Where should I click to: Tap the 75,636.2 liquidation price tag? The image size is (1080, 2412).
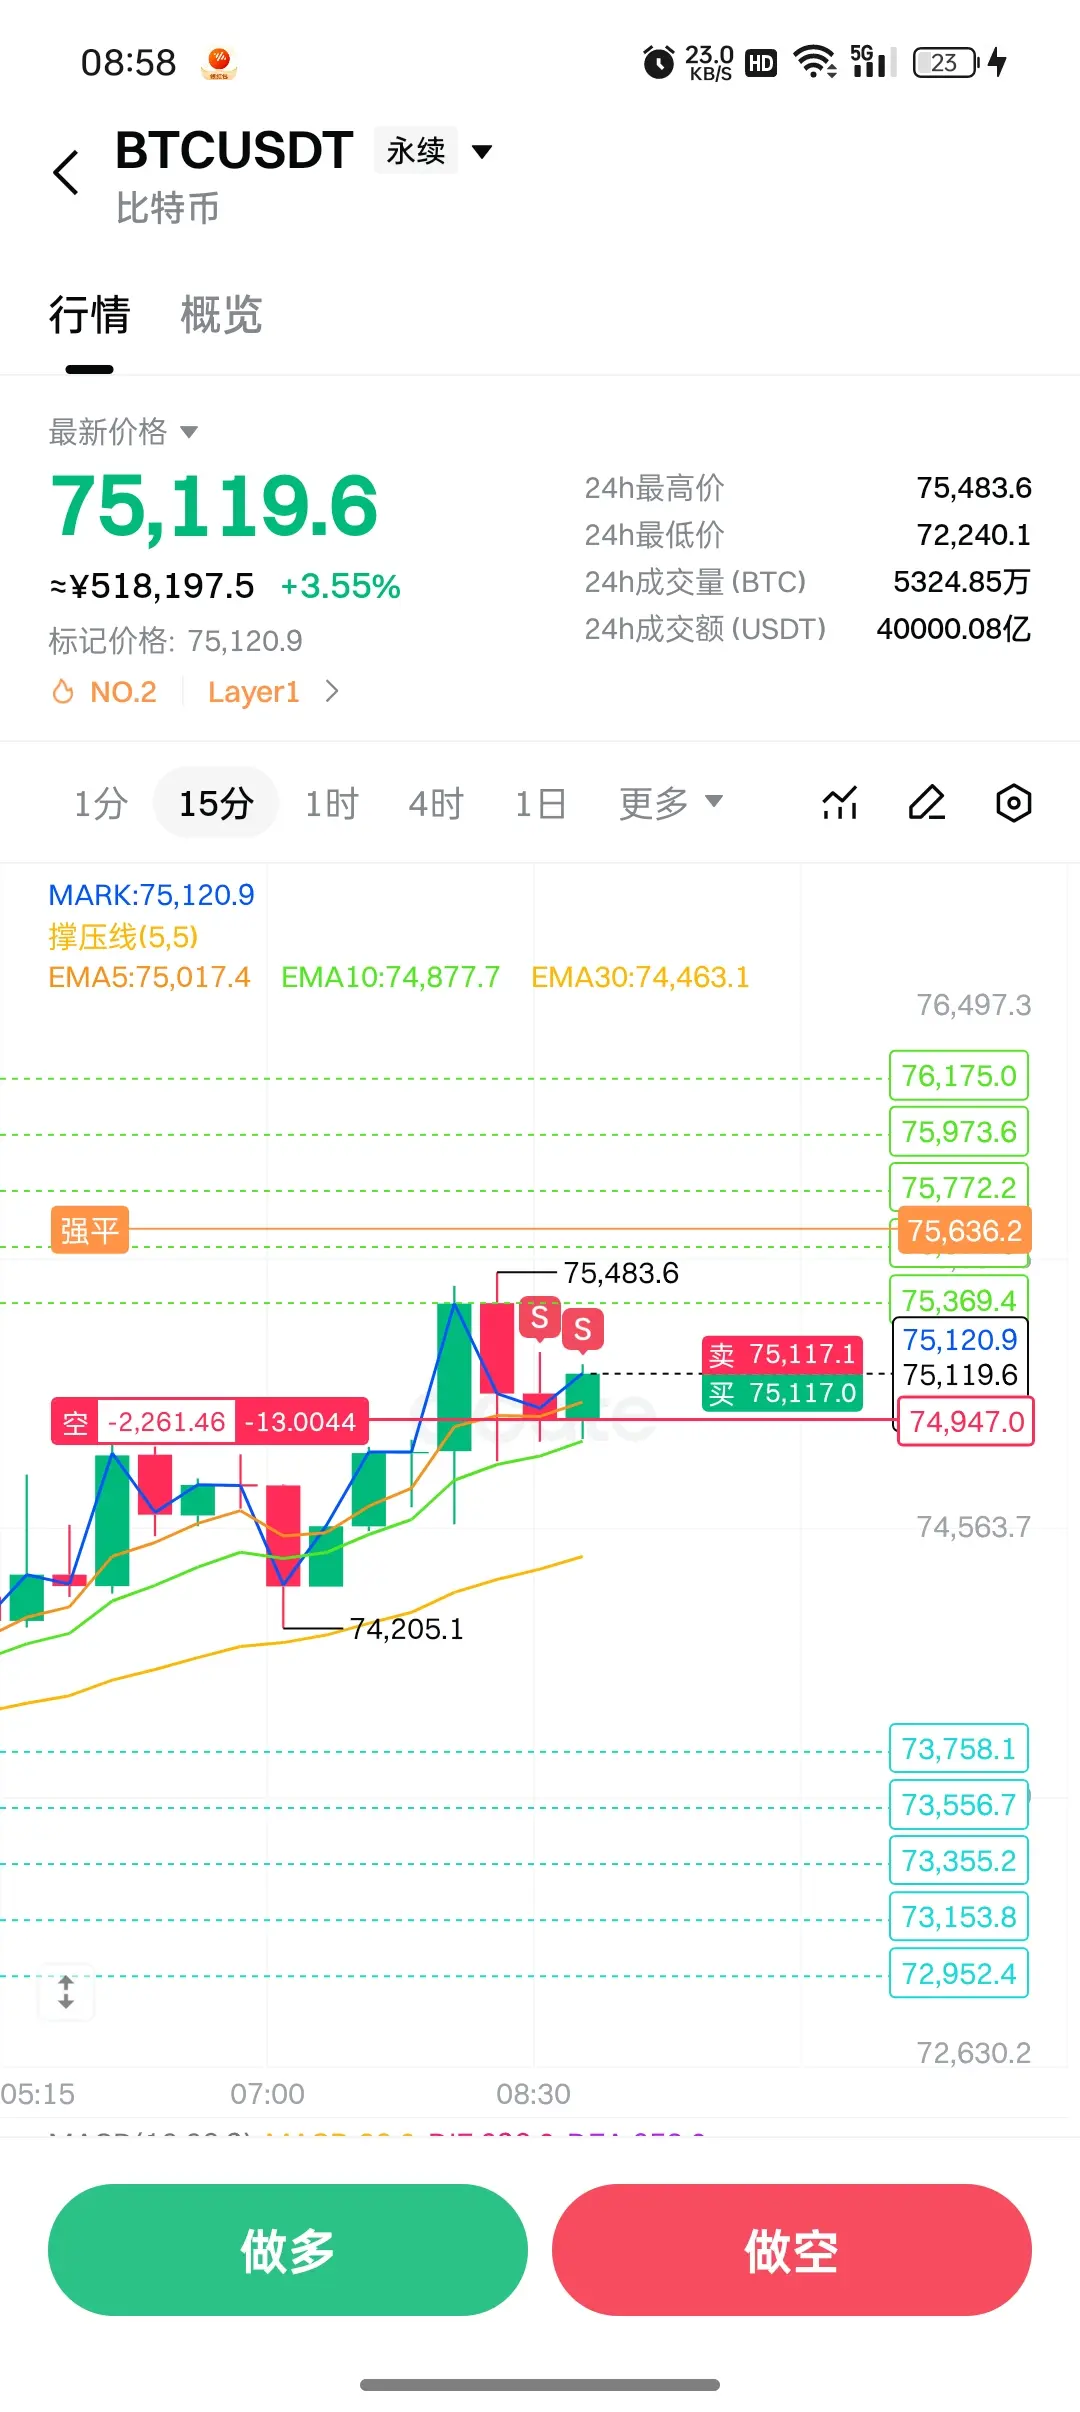click(x=964, y=1231)
